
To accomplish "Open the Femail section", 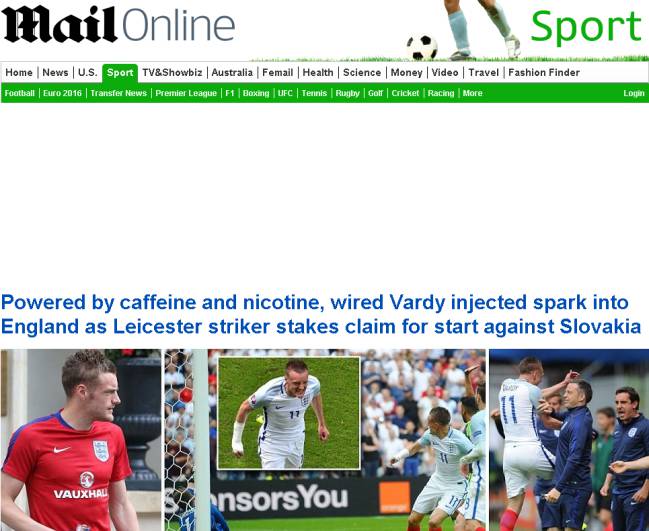I will click(277, 72).
